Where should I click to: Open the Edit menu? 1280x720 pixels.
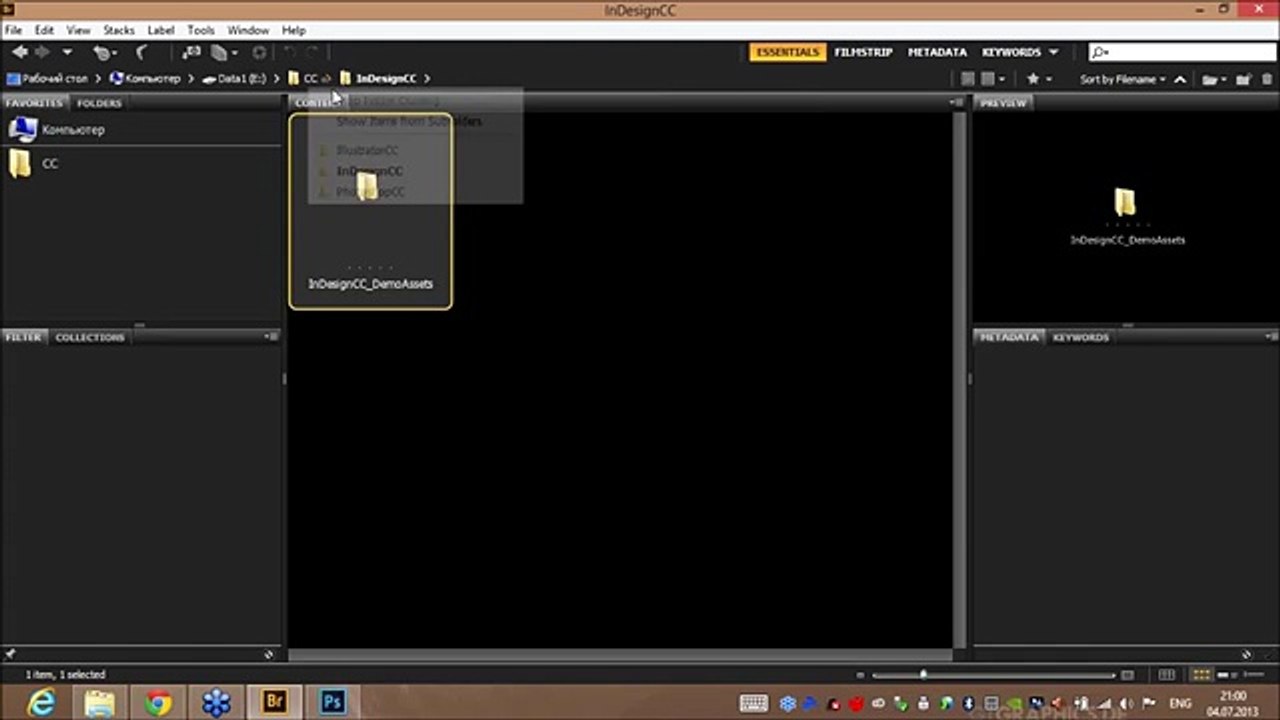point(44,30)
